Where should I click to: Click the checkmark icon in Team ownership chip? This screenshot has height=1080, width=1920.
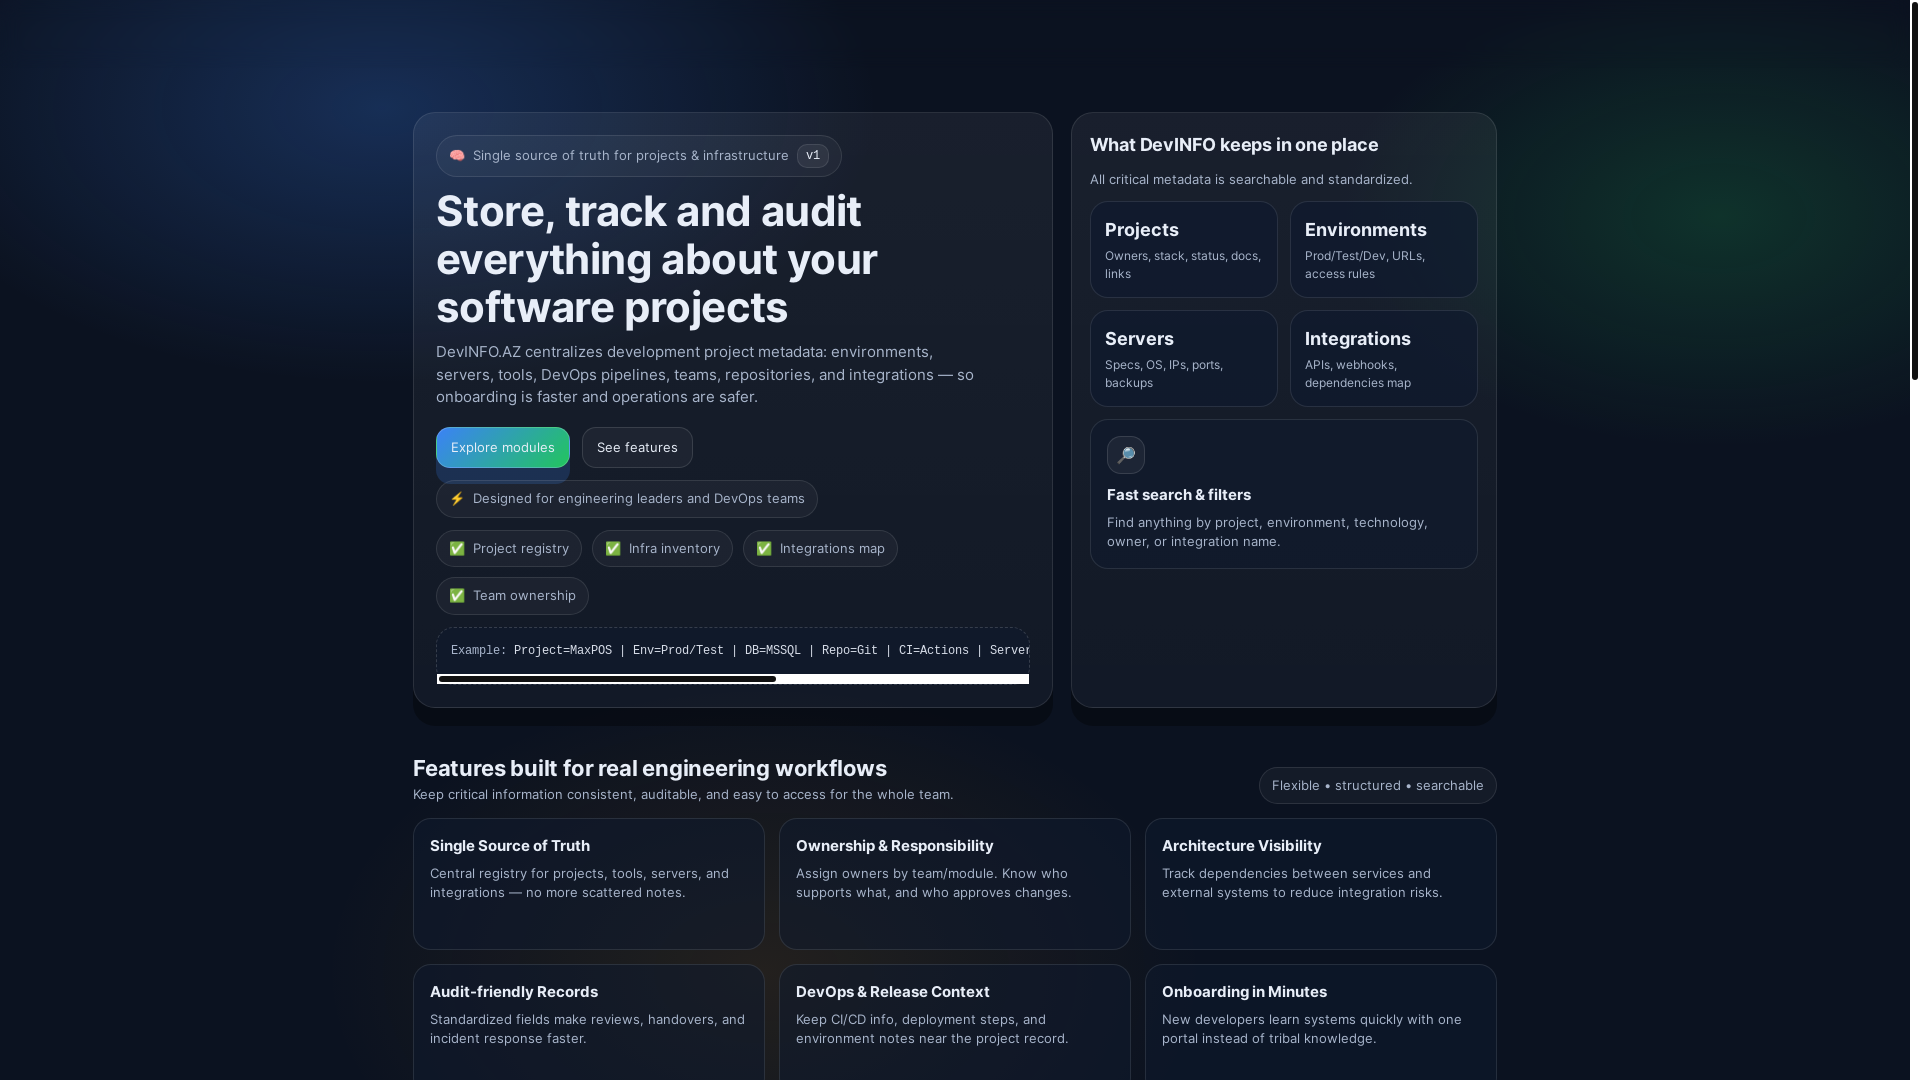click(457, 596)
